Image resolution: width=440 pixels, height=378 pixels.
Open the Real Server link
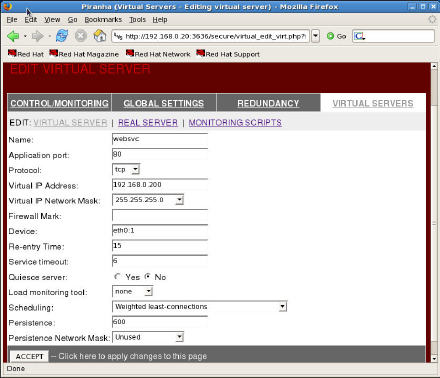(x=148, y=123)
